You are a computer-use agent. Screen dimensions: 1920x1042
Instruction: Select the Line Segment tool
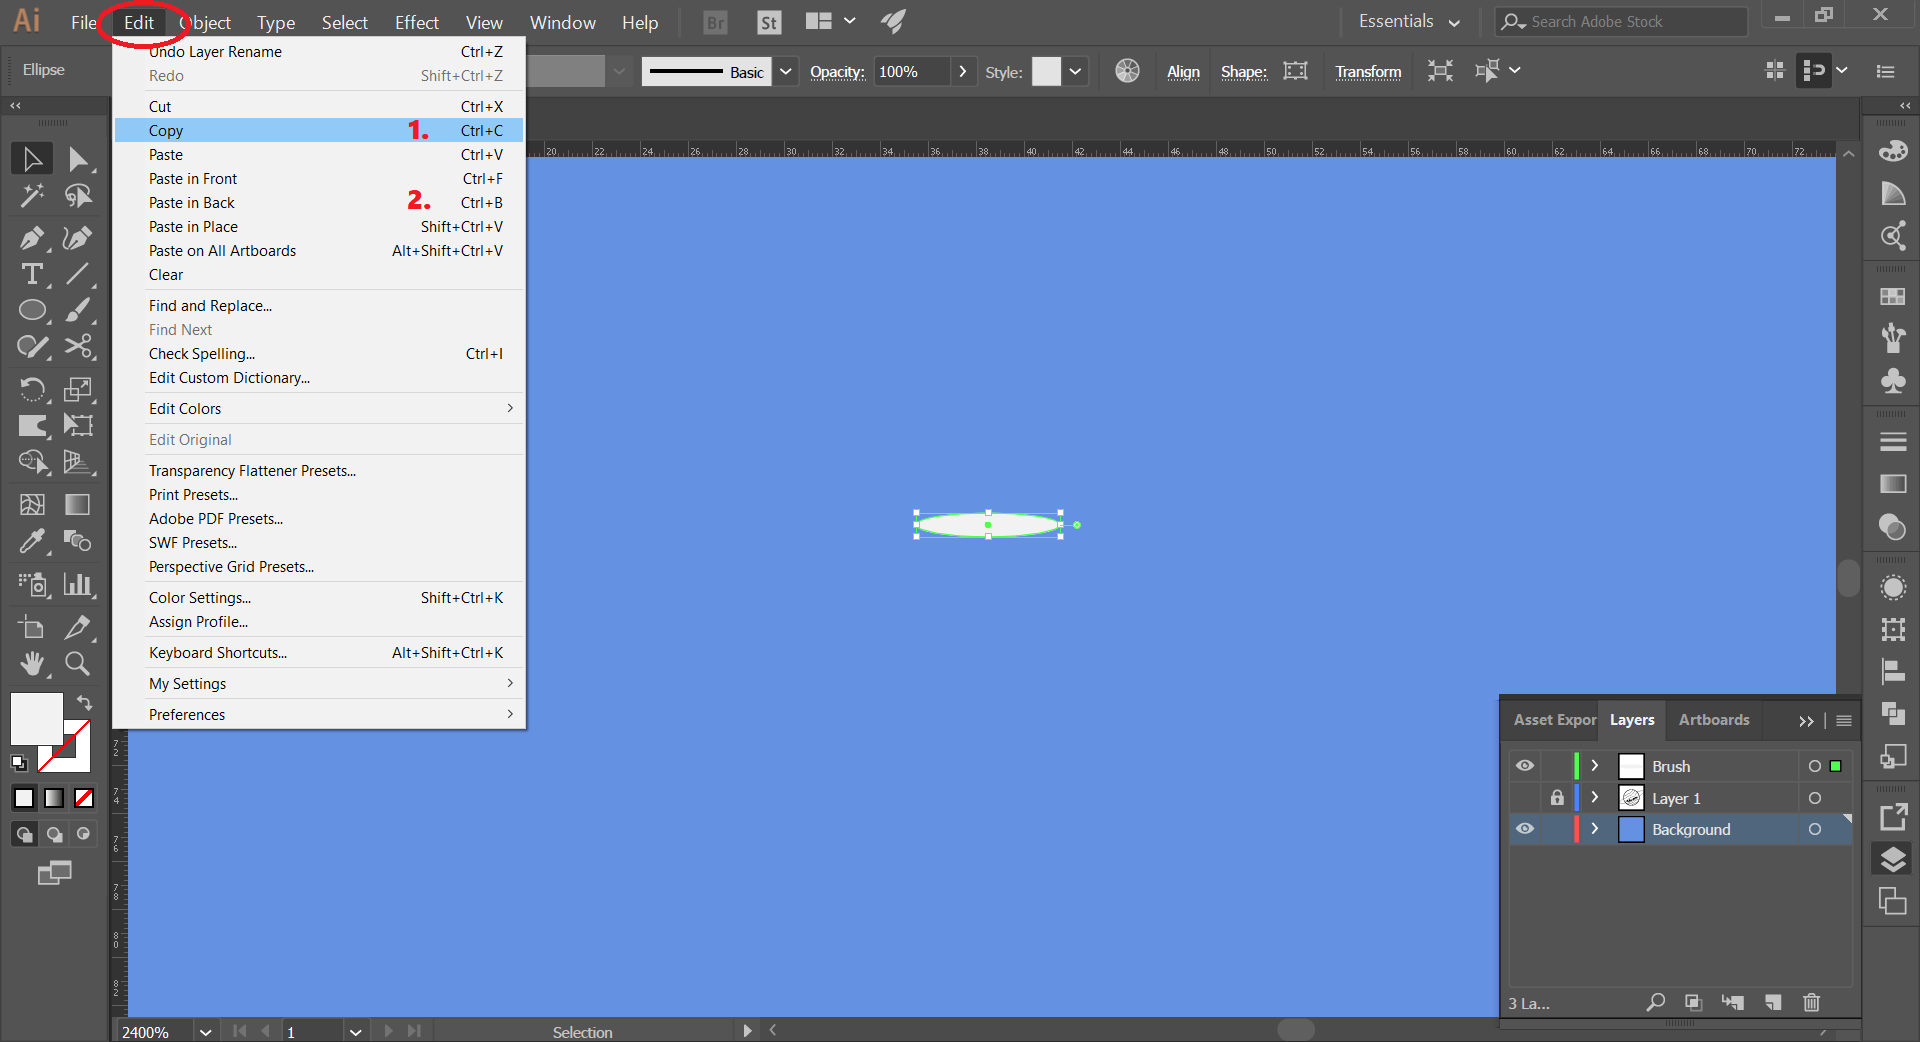[x=78, y=274]
